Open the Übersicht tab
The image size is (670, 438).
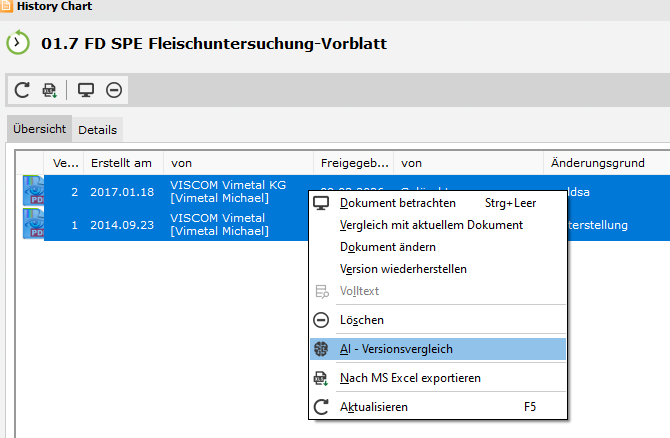coord(39,129)
